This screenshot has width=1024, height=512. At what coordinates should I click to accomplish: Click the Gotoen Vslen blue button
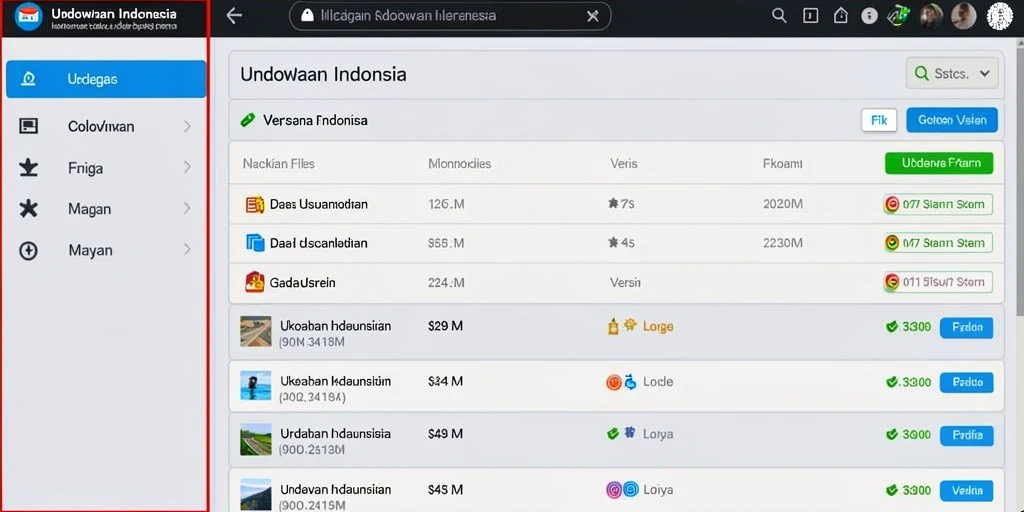[x=952, y=120]
